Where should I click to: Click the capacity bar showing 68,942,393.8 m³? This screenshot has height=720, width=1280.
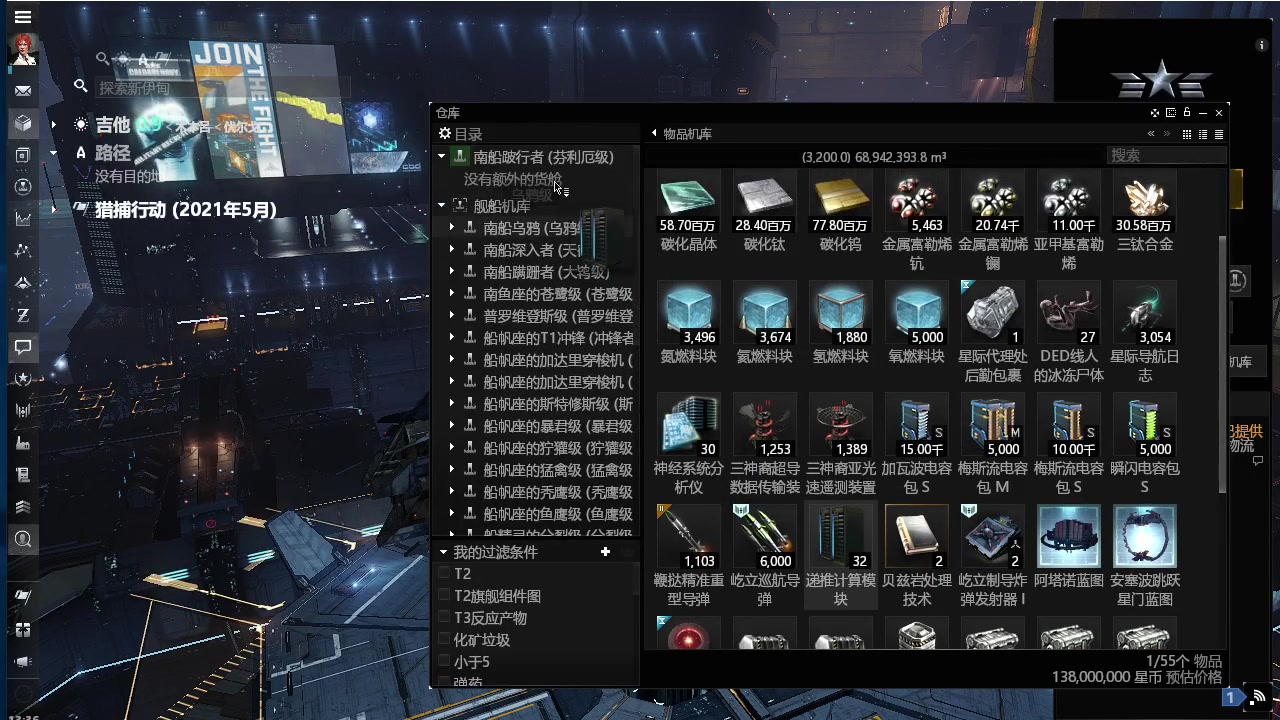874,157
